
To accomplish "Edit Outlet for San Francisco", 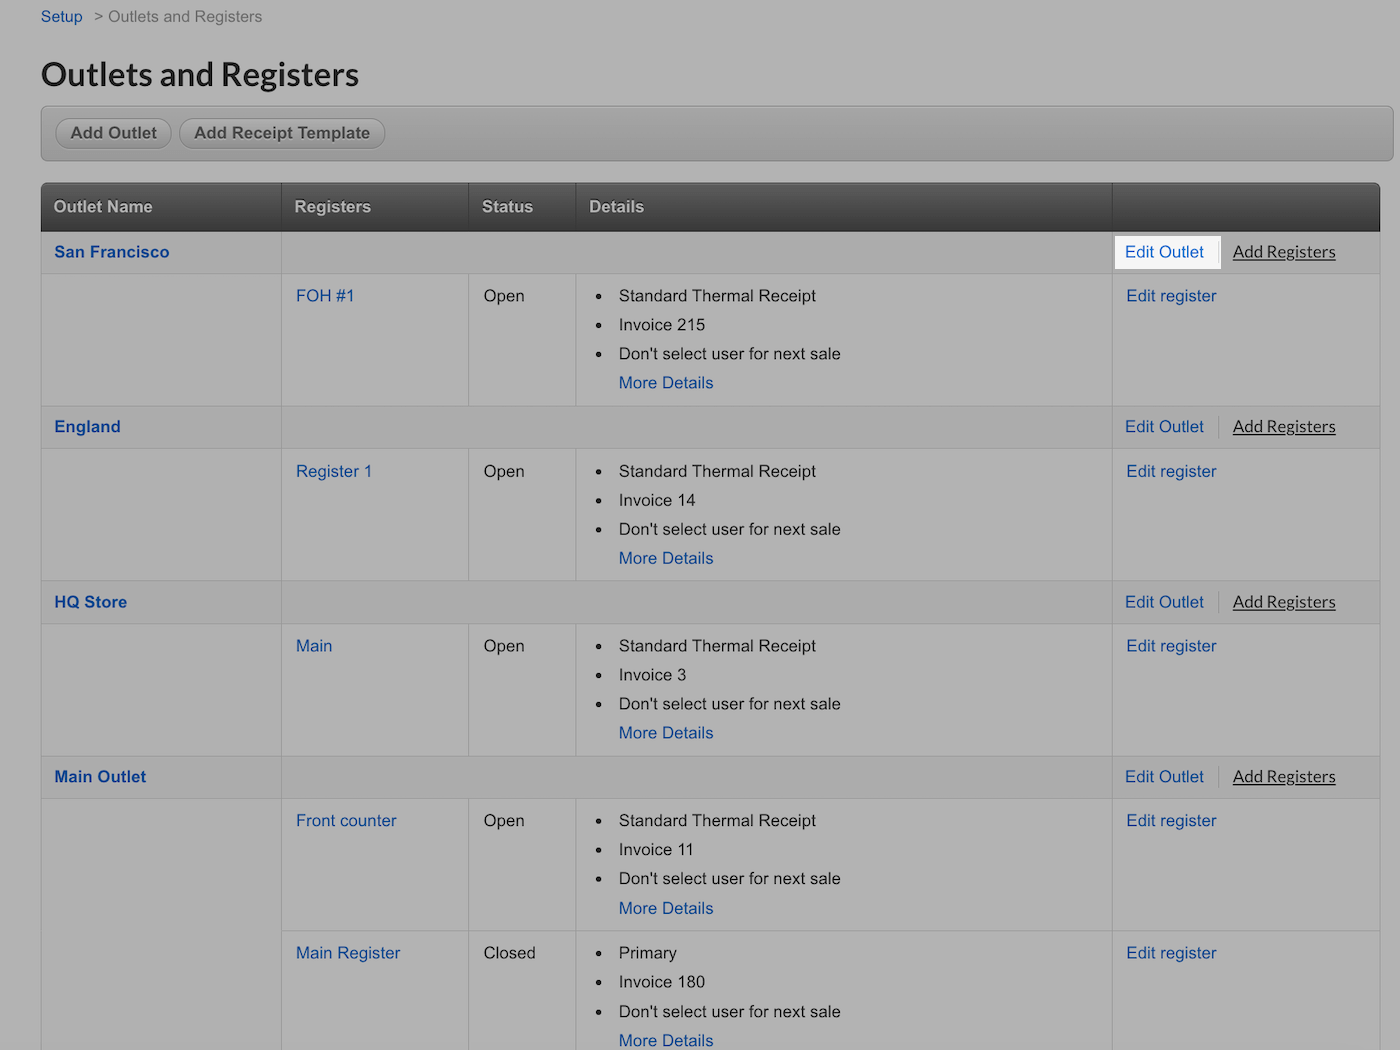I will [x=1164, y=252].
